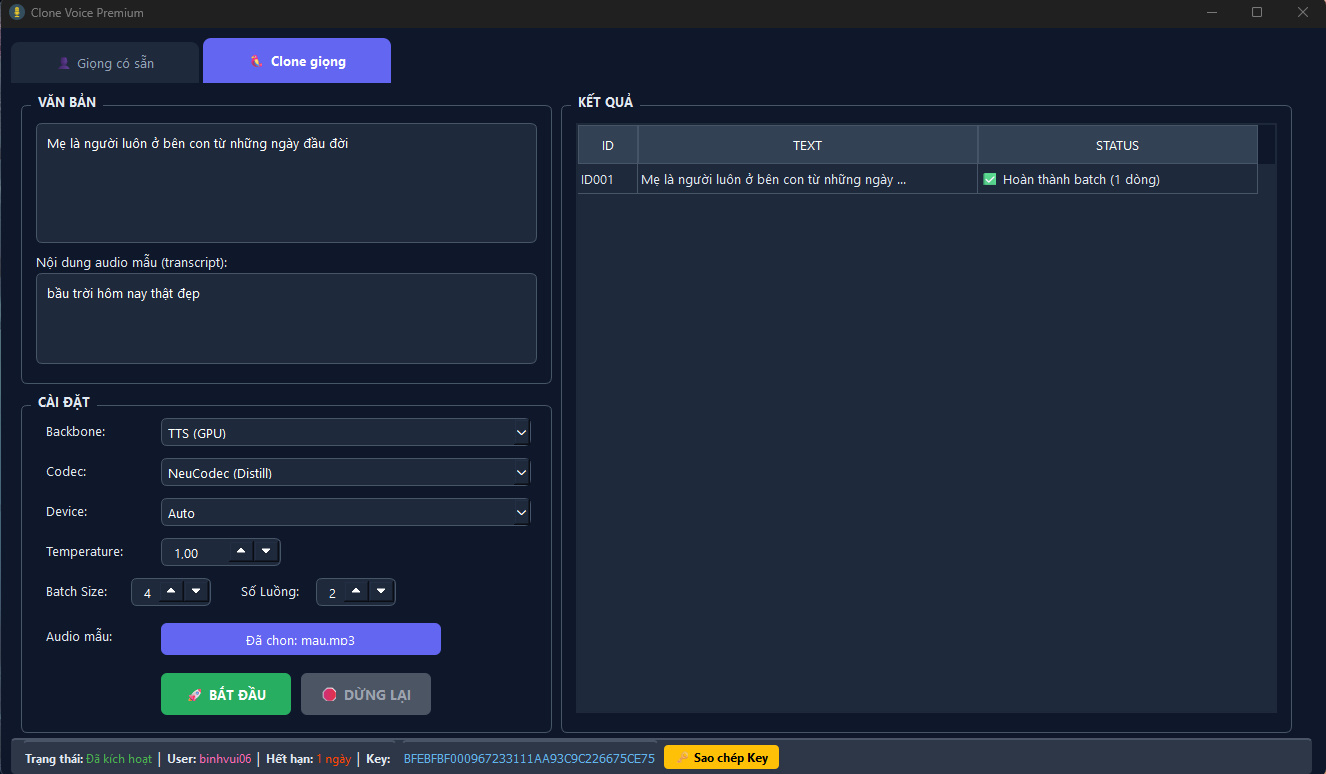Click the Sao chép Key button

[x=721, y=758]
